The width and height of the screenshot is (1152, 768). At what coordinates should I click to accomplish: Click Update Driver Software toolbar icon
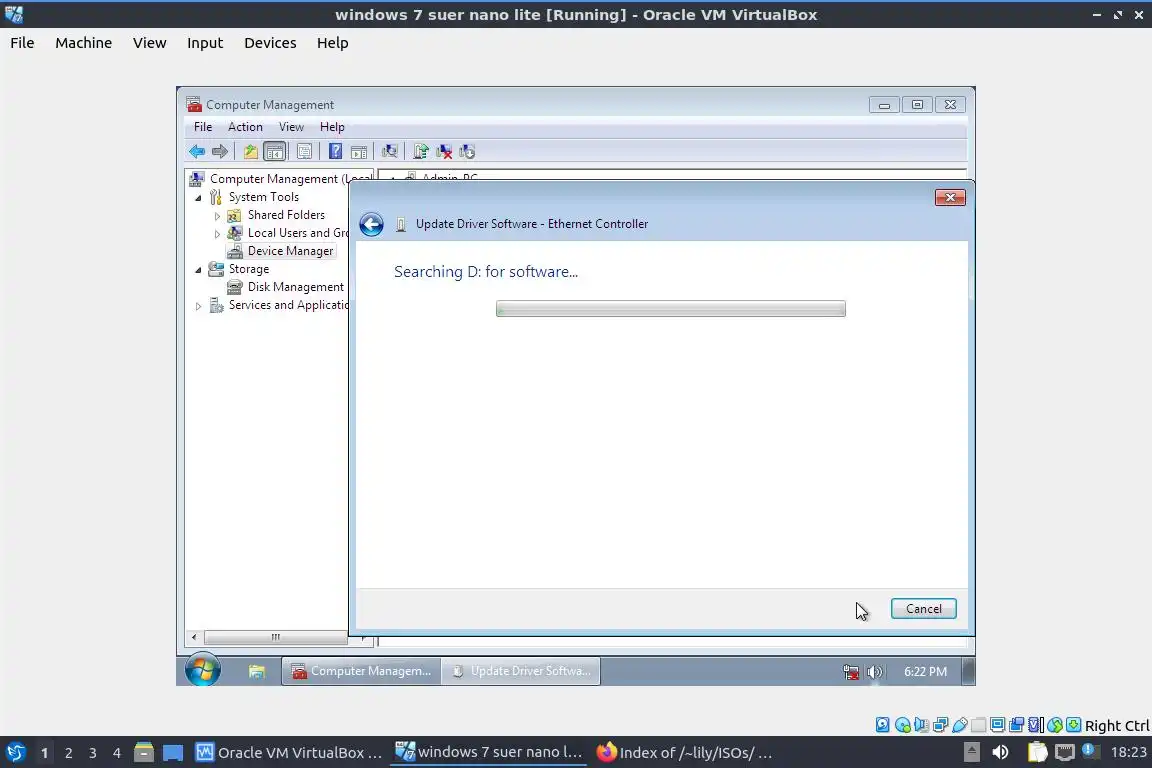tap(420, 151)
